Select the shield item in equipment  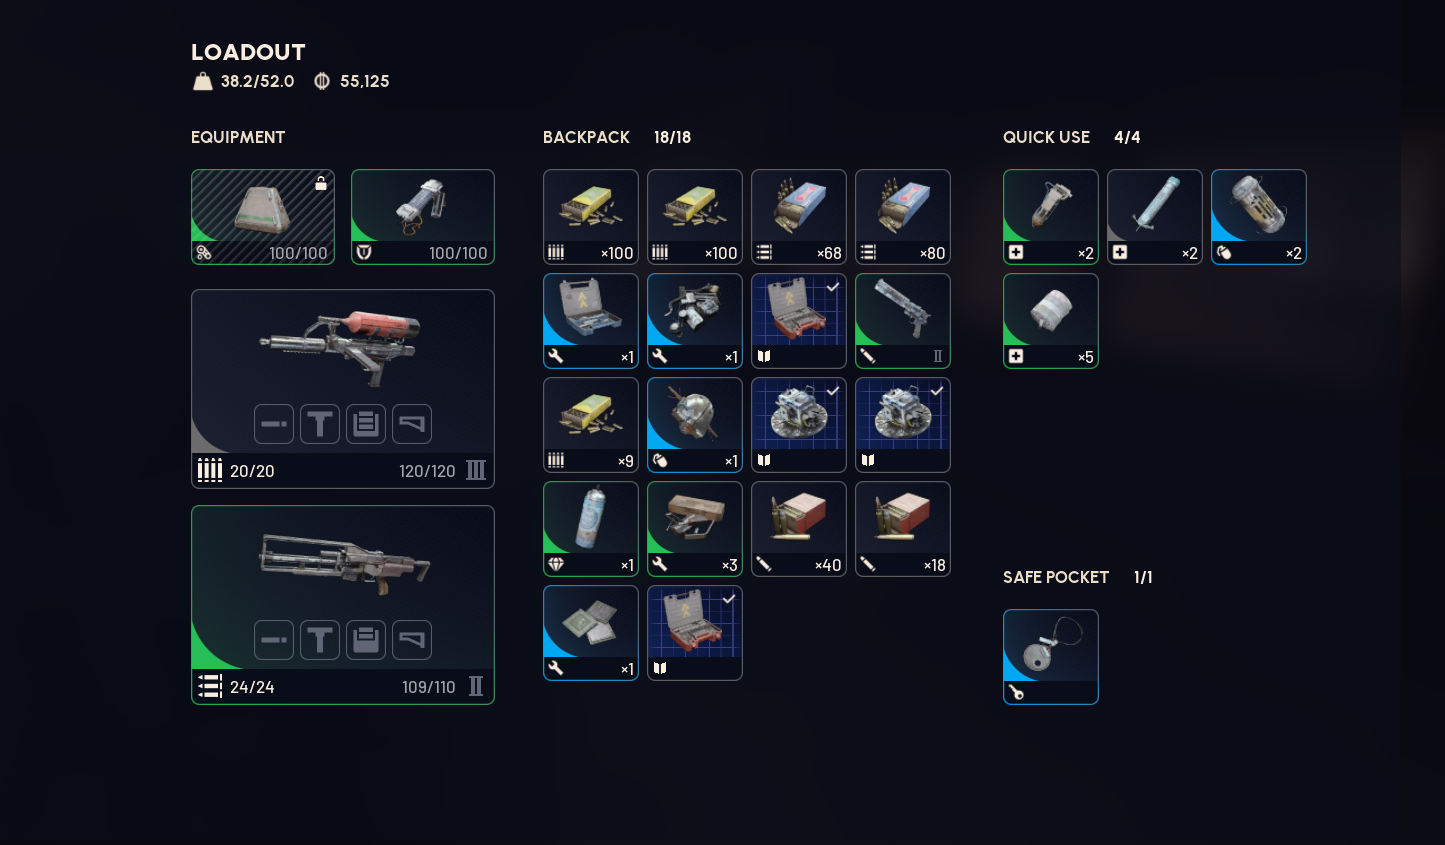(423, 217)
